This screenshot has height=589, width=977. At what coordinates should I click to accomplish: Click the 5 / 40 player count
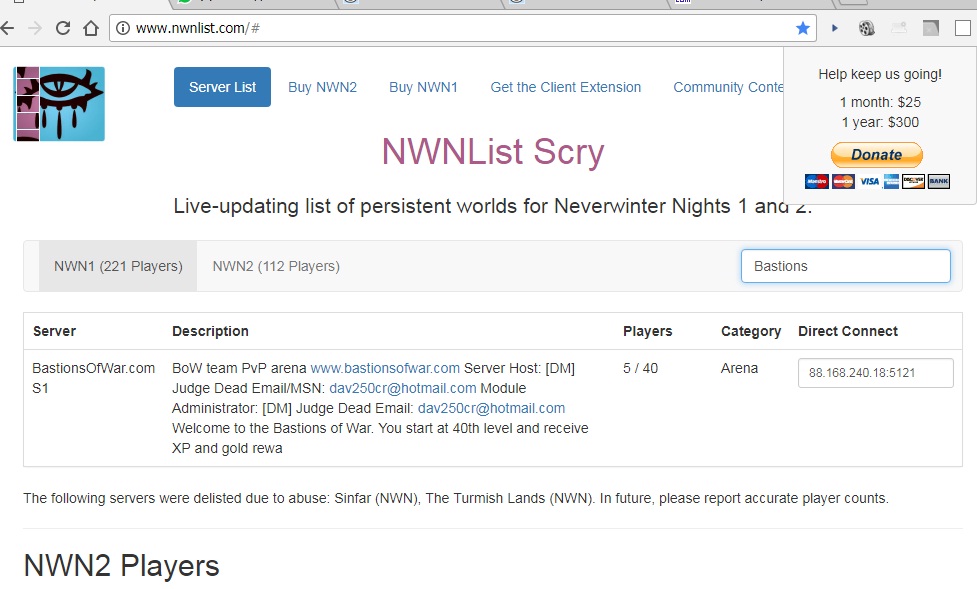(641, 368)
